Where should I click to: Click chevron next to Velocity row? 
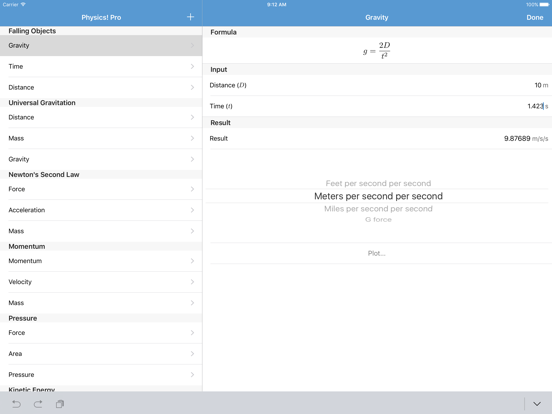[x=192, y=282]
